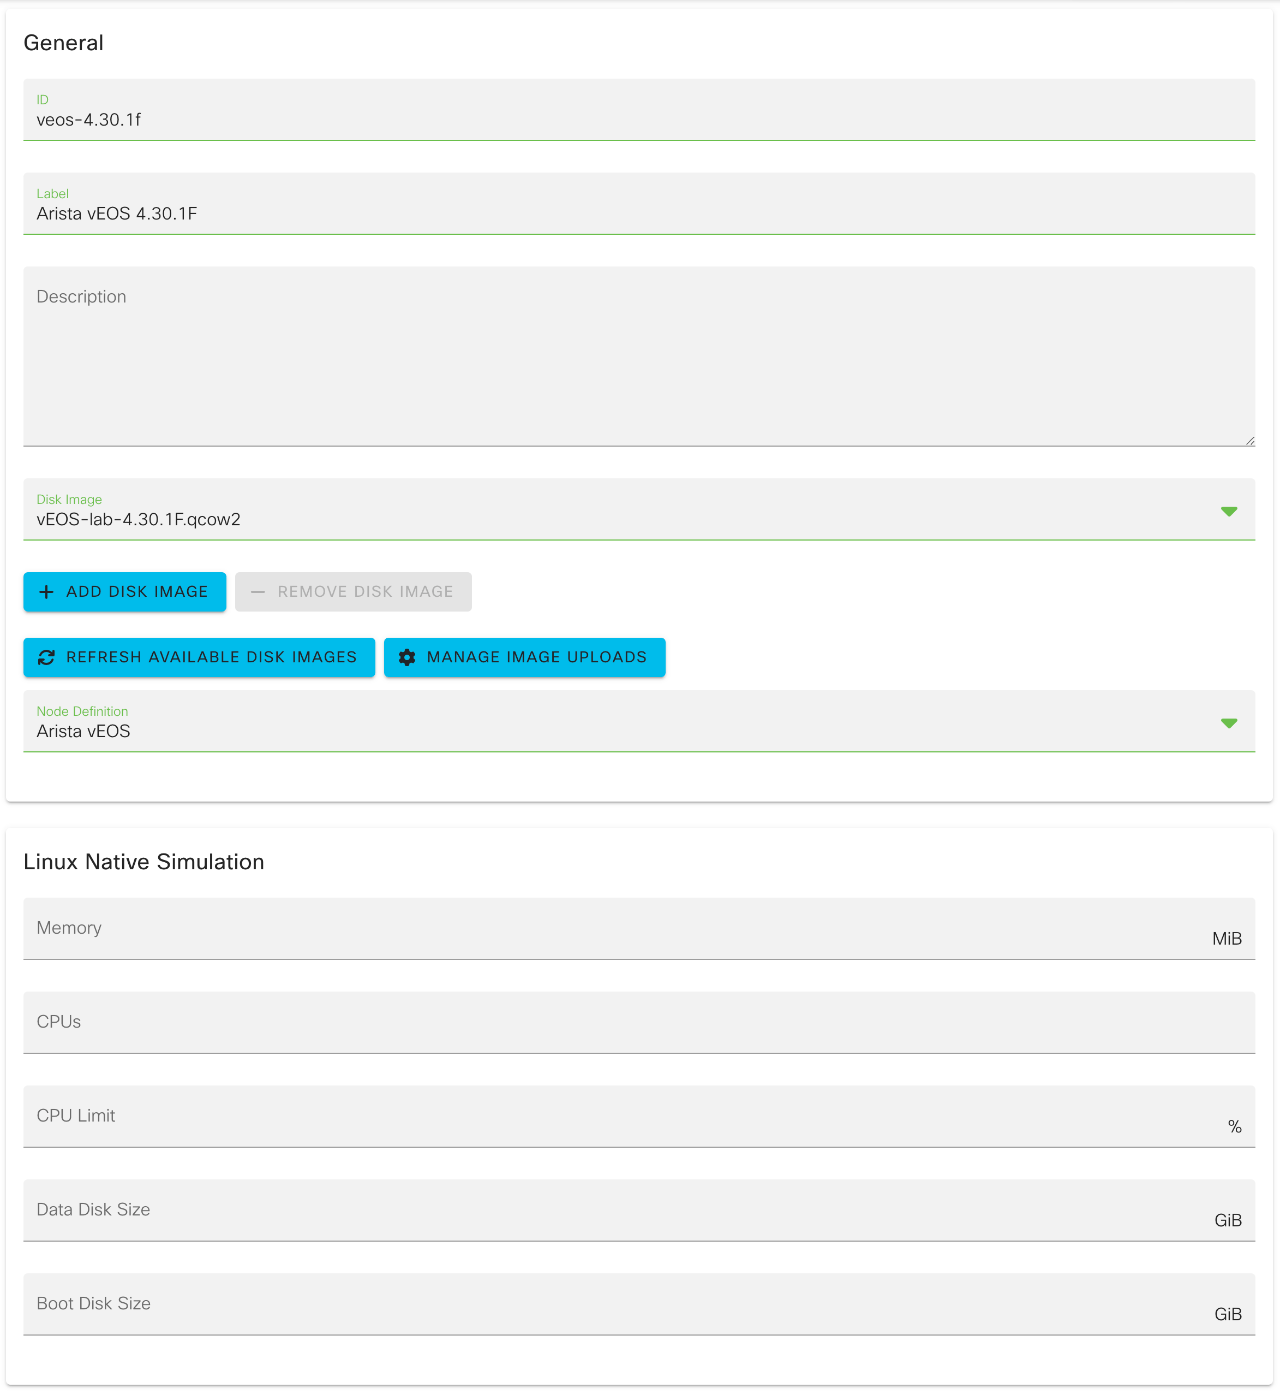Image resolution: width=1280 pixels, height=1400 pixels.
Task: Click the Description resize handle
Action: 1249,440
